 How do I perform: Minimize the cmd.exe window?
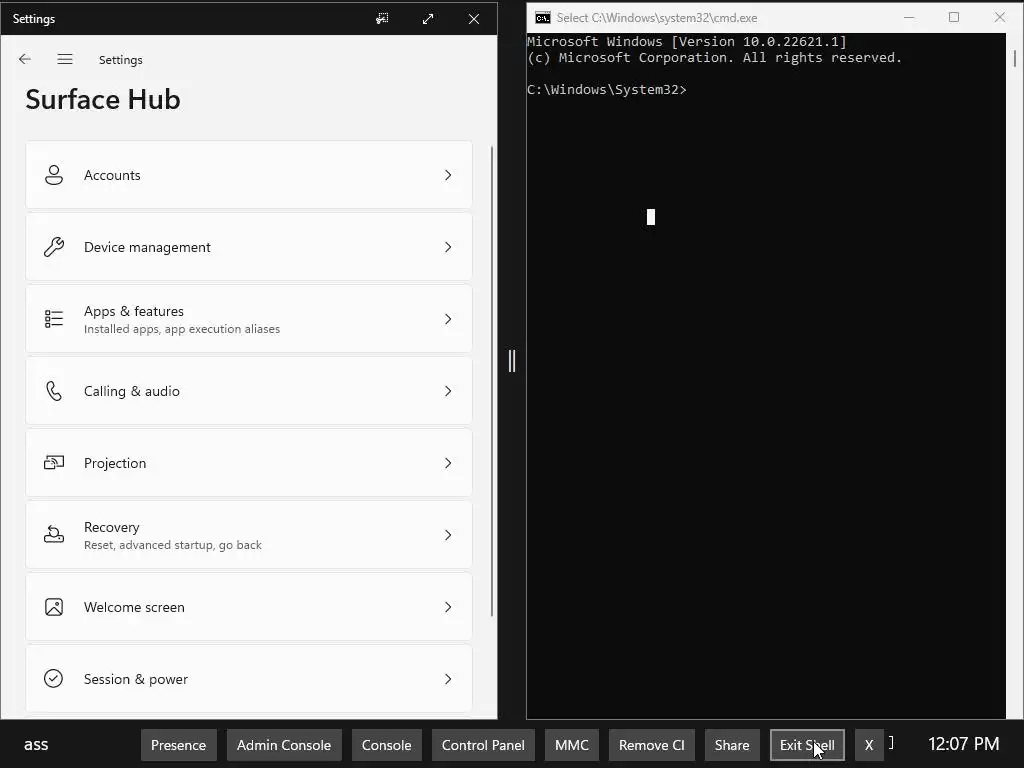tap(909, 18)
